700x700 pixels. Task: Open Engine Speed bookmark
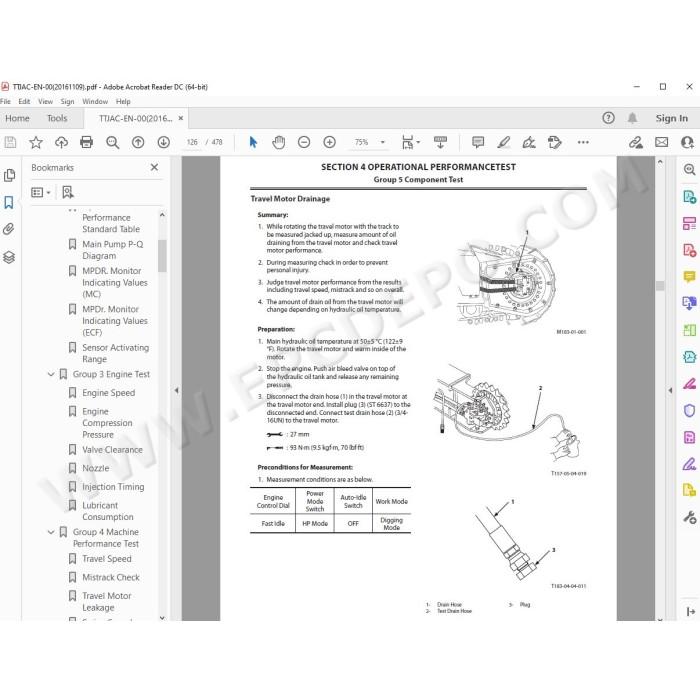point(108,393)
